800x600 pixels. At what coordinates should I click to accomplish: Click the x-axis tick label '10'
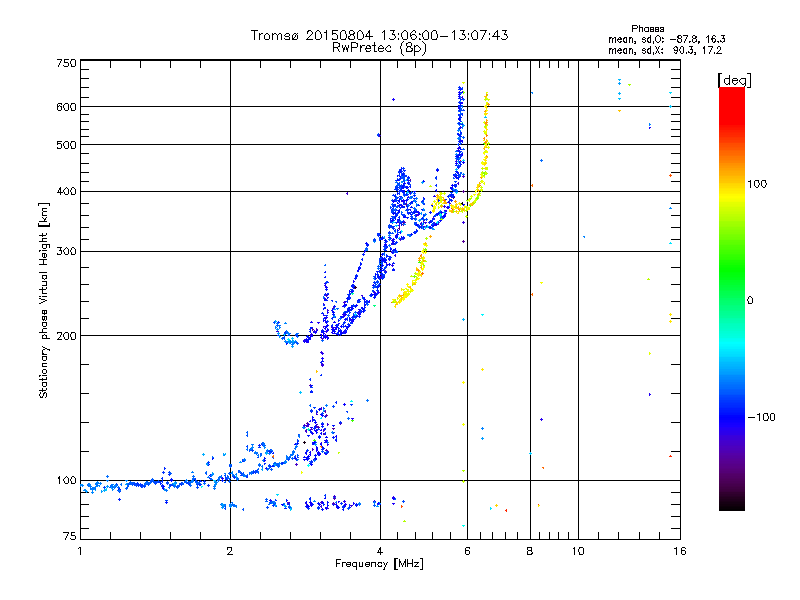coord(578,551)
